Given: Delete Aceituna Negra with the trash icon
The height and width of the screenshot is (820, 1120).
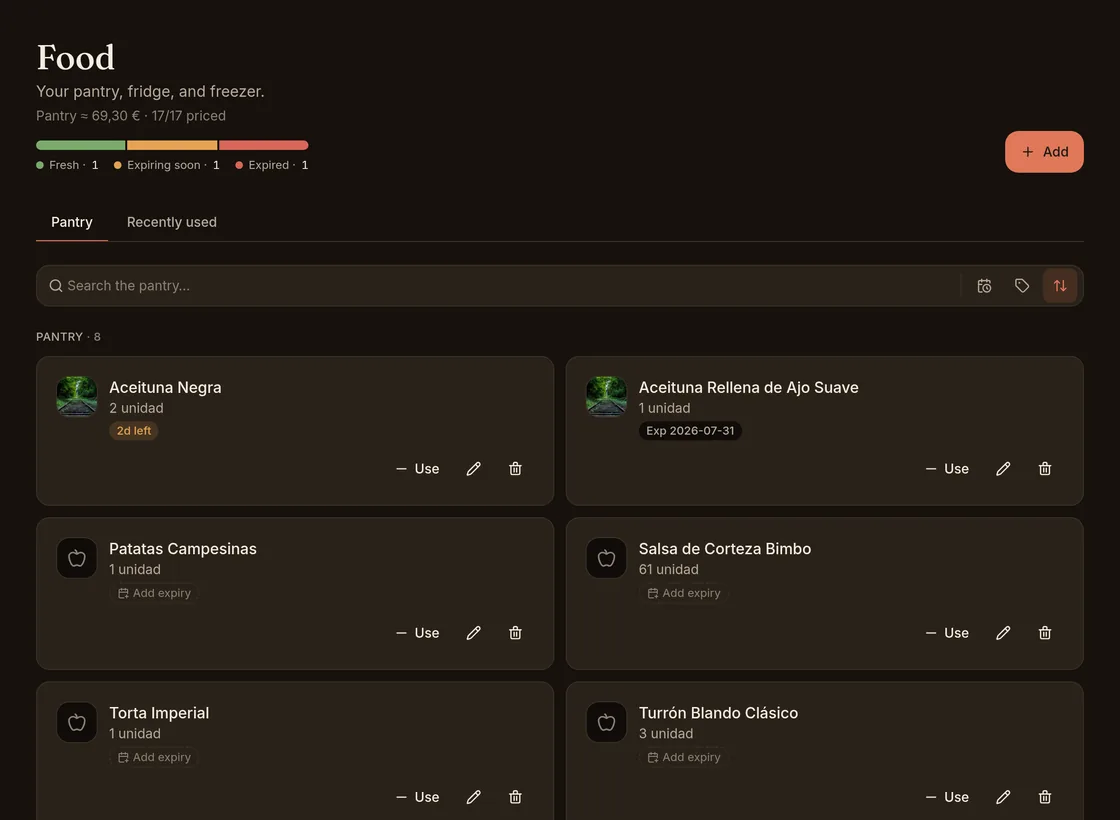Looking at the screenshot, I should pyautogui.click(x=515, y=469).
